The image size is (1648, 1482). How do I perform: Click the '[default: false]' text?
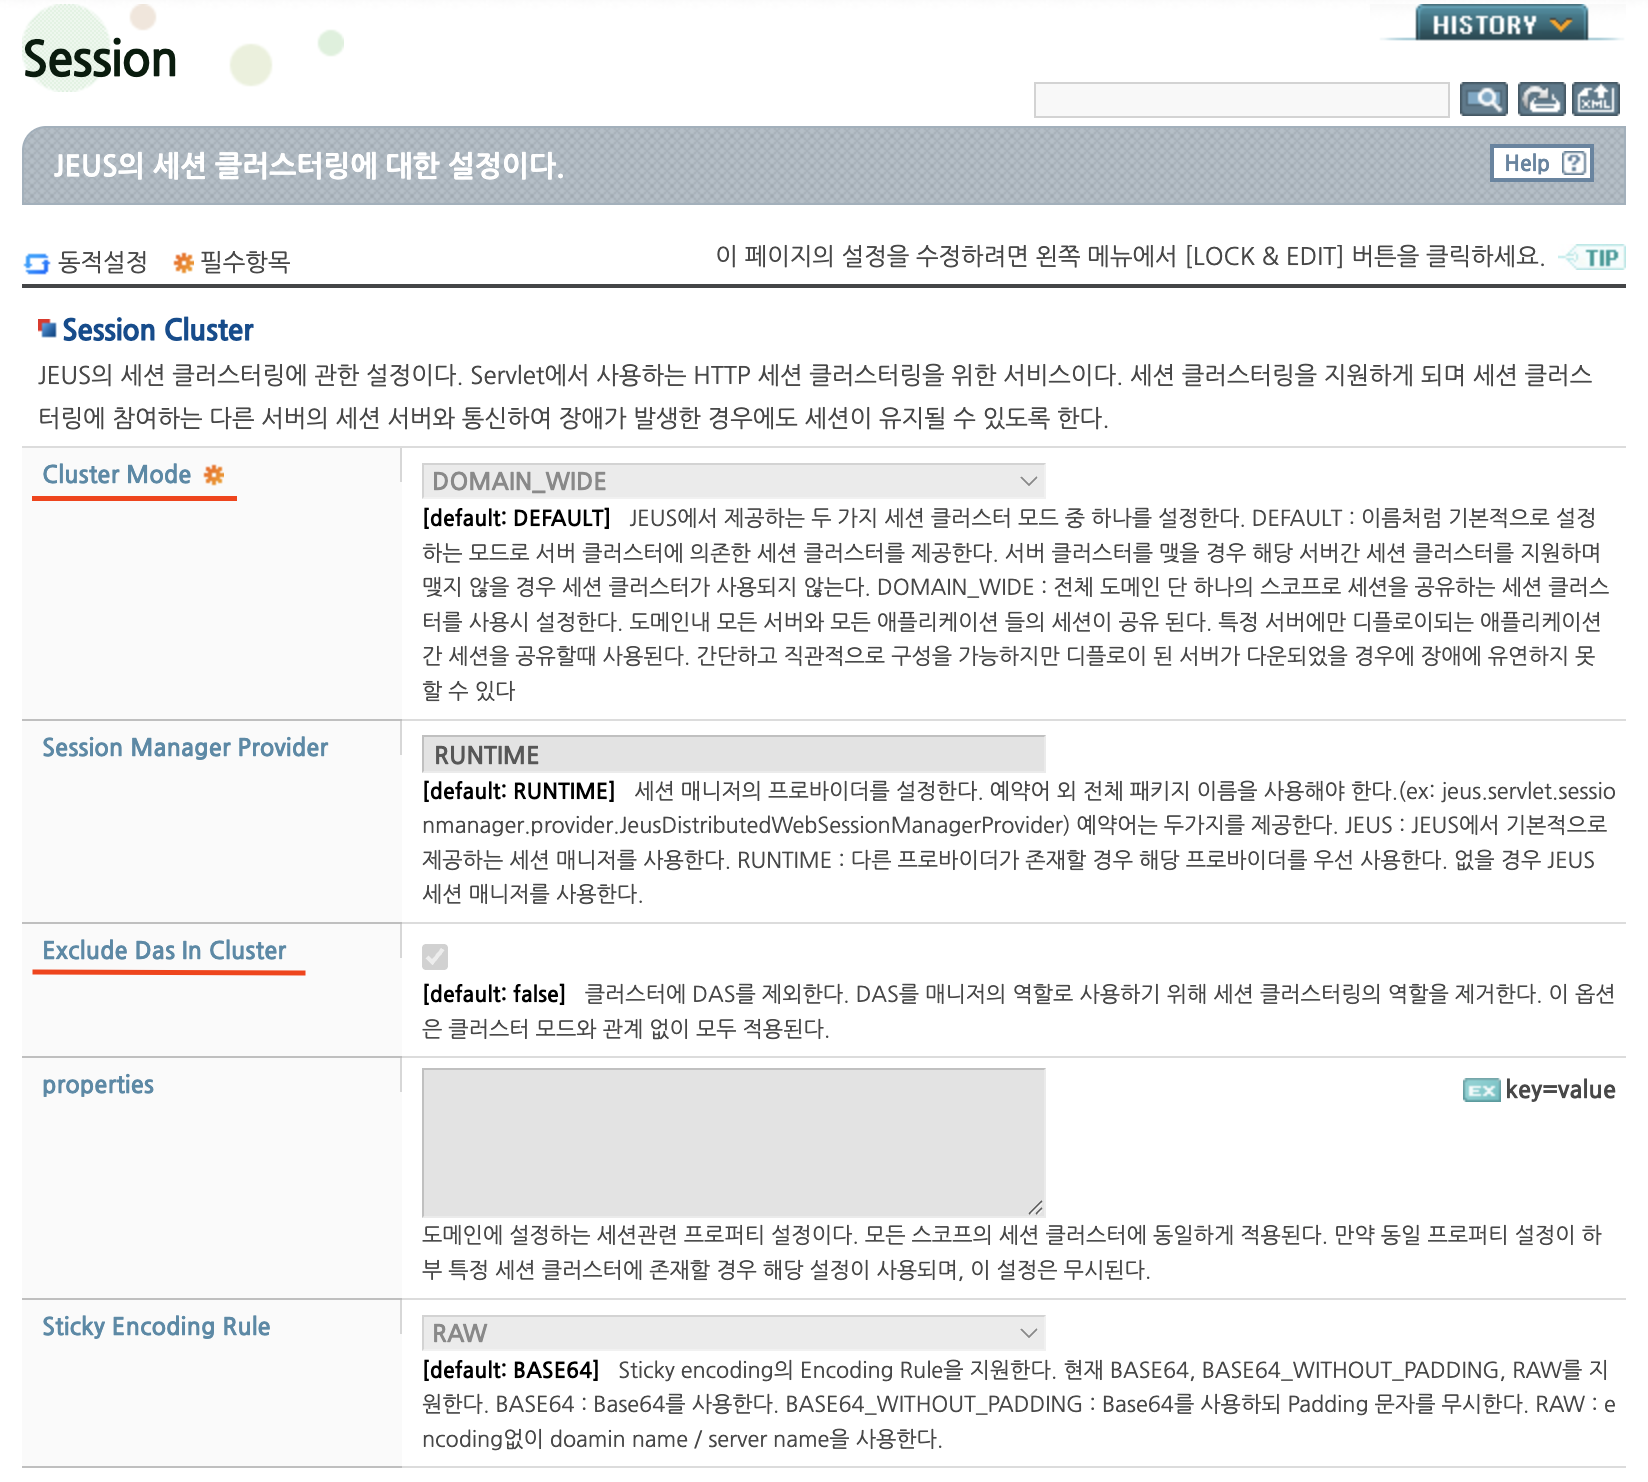(x=494, y=994)
